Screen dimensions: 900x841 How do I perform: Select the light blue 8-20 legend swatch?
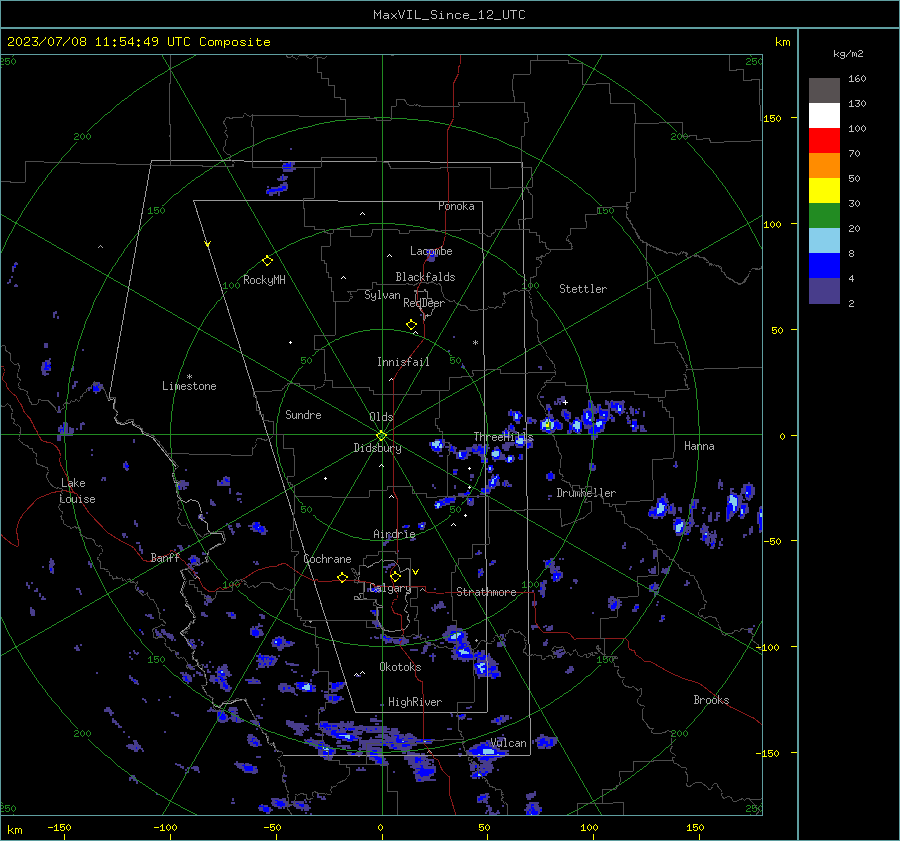click(x=824, y=241)
